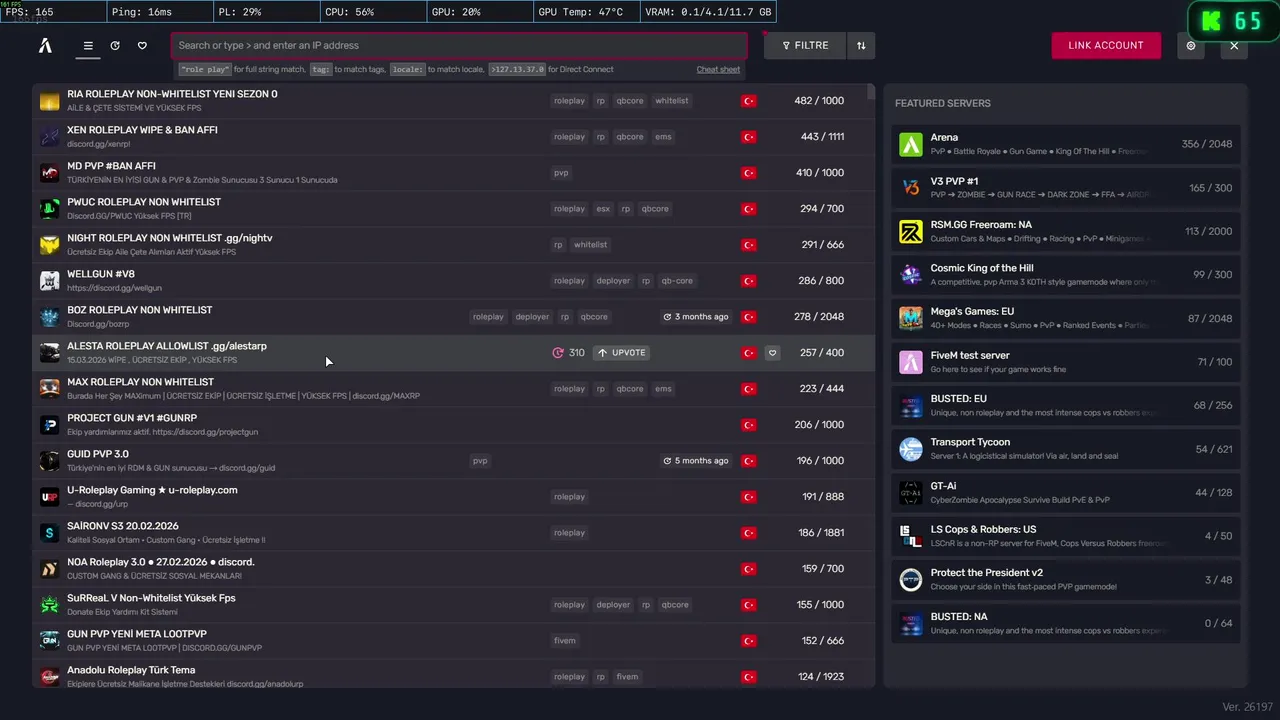Open featured LS Cops & Robbers: US

point(1066,536)
